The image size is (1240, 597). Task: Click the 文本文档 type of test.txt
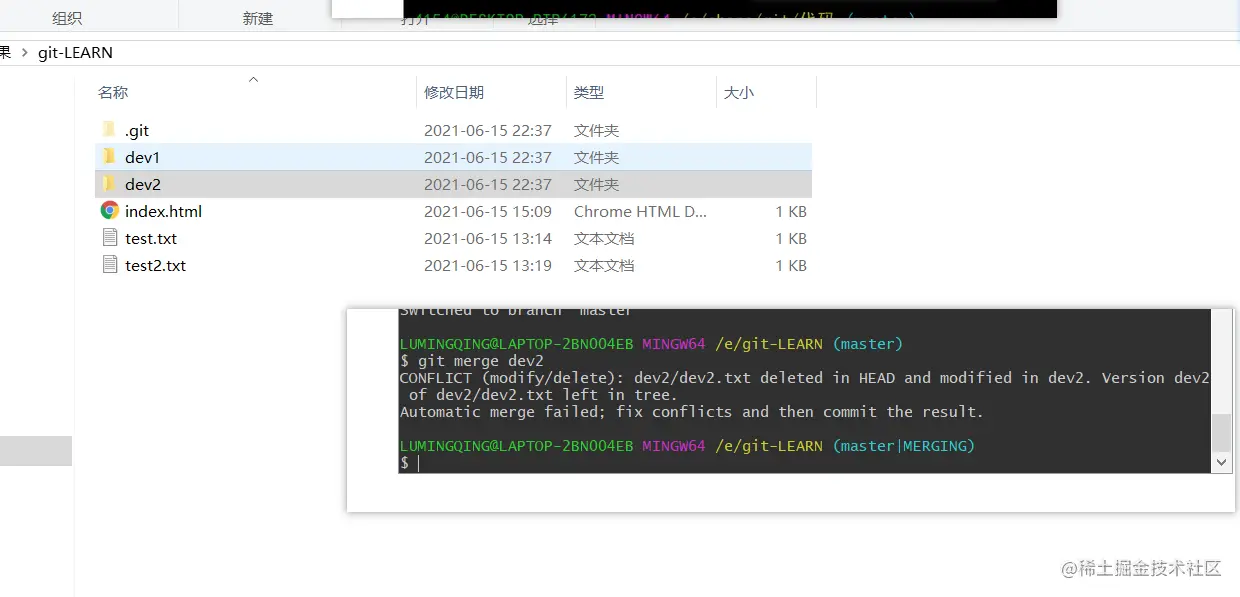[x=604, y=238]
